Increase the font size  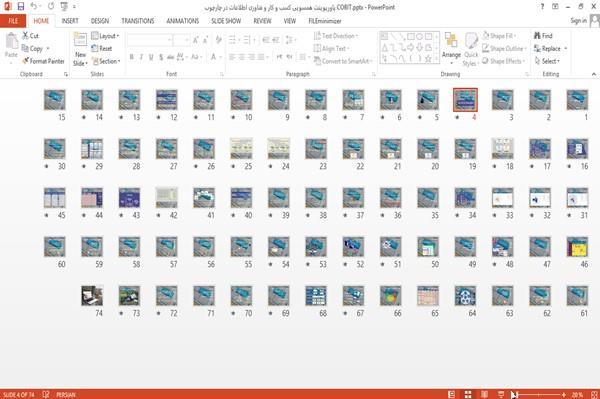tap(196, 40)
